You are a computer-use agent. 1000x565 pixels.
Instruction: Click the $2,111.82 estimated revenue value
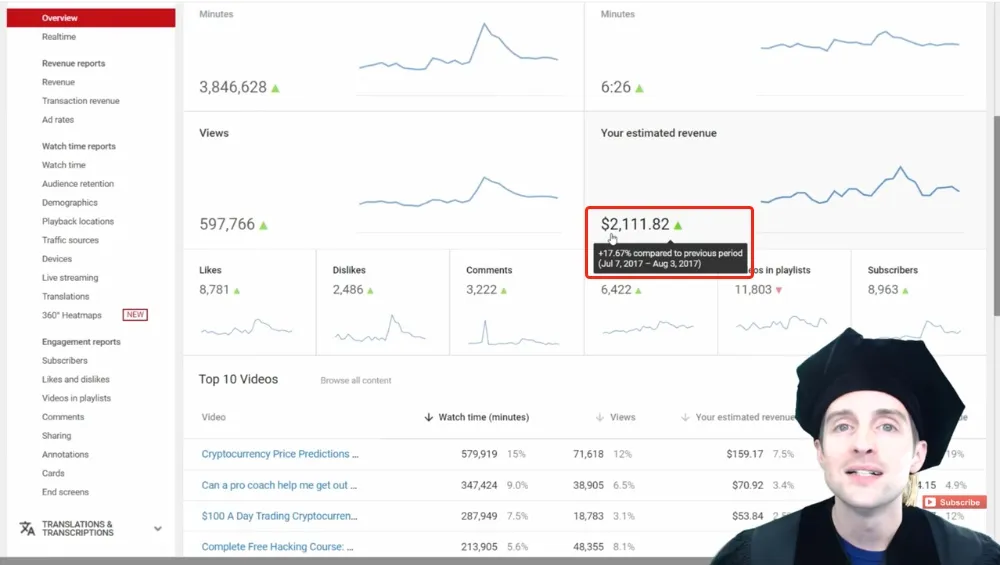(x=635, y=224)
